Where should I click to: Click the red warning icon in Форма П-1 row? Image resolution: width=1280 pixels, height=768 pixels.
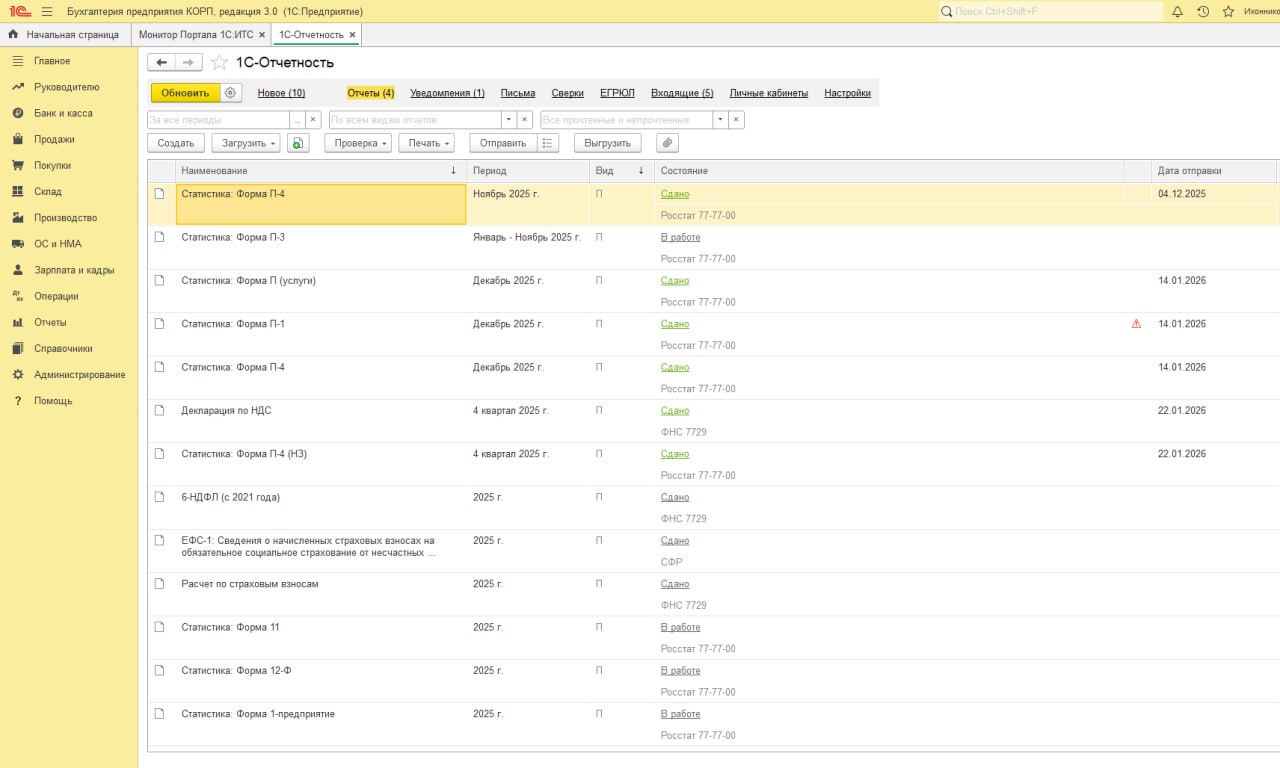tap(1136, 324)
